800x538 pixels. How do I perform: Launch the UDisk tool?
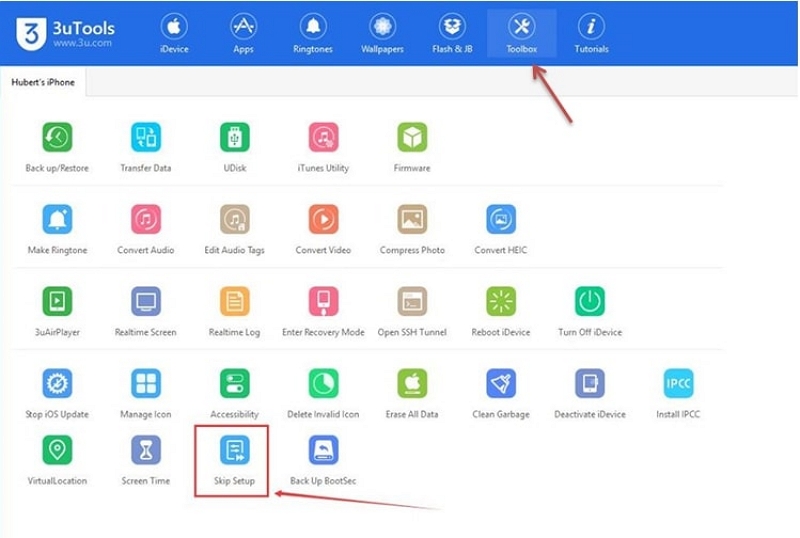click(x=235, y=138)
